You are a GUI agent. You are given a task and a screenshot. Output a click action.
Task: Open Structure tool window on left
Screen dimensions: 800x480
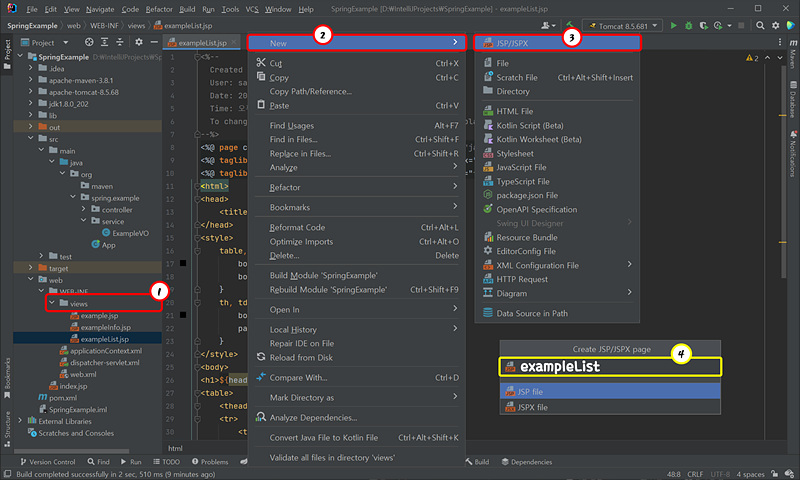(x=7, y=428)
